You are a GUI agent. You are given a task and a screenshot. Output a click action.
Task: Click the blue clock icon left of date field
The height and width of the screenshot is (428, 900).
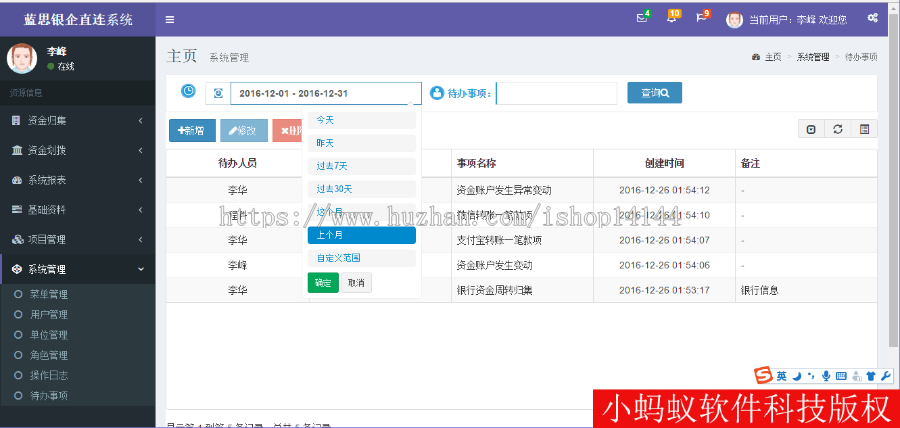188,91
